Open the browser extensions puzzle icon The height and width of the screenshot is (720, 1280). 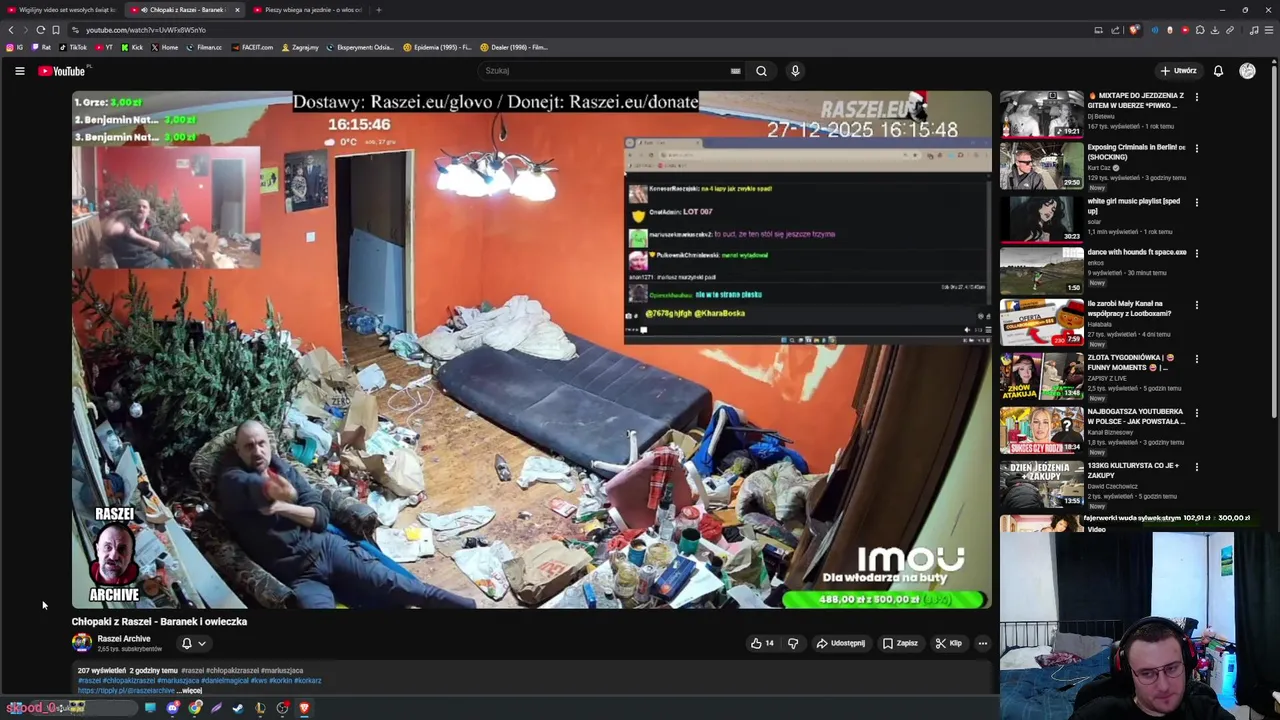click(x=1200, y=30)
